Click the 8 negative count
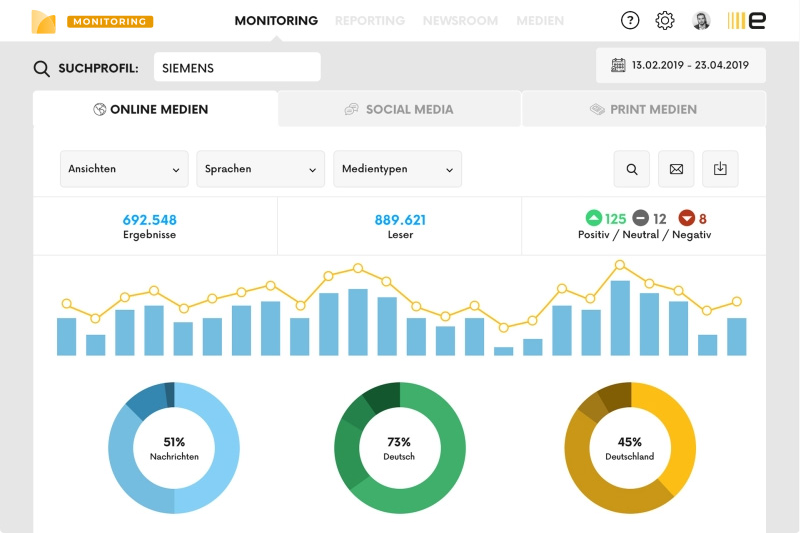 (x=703, y=219)
